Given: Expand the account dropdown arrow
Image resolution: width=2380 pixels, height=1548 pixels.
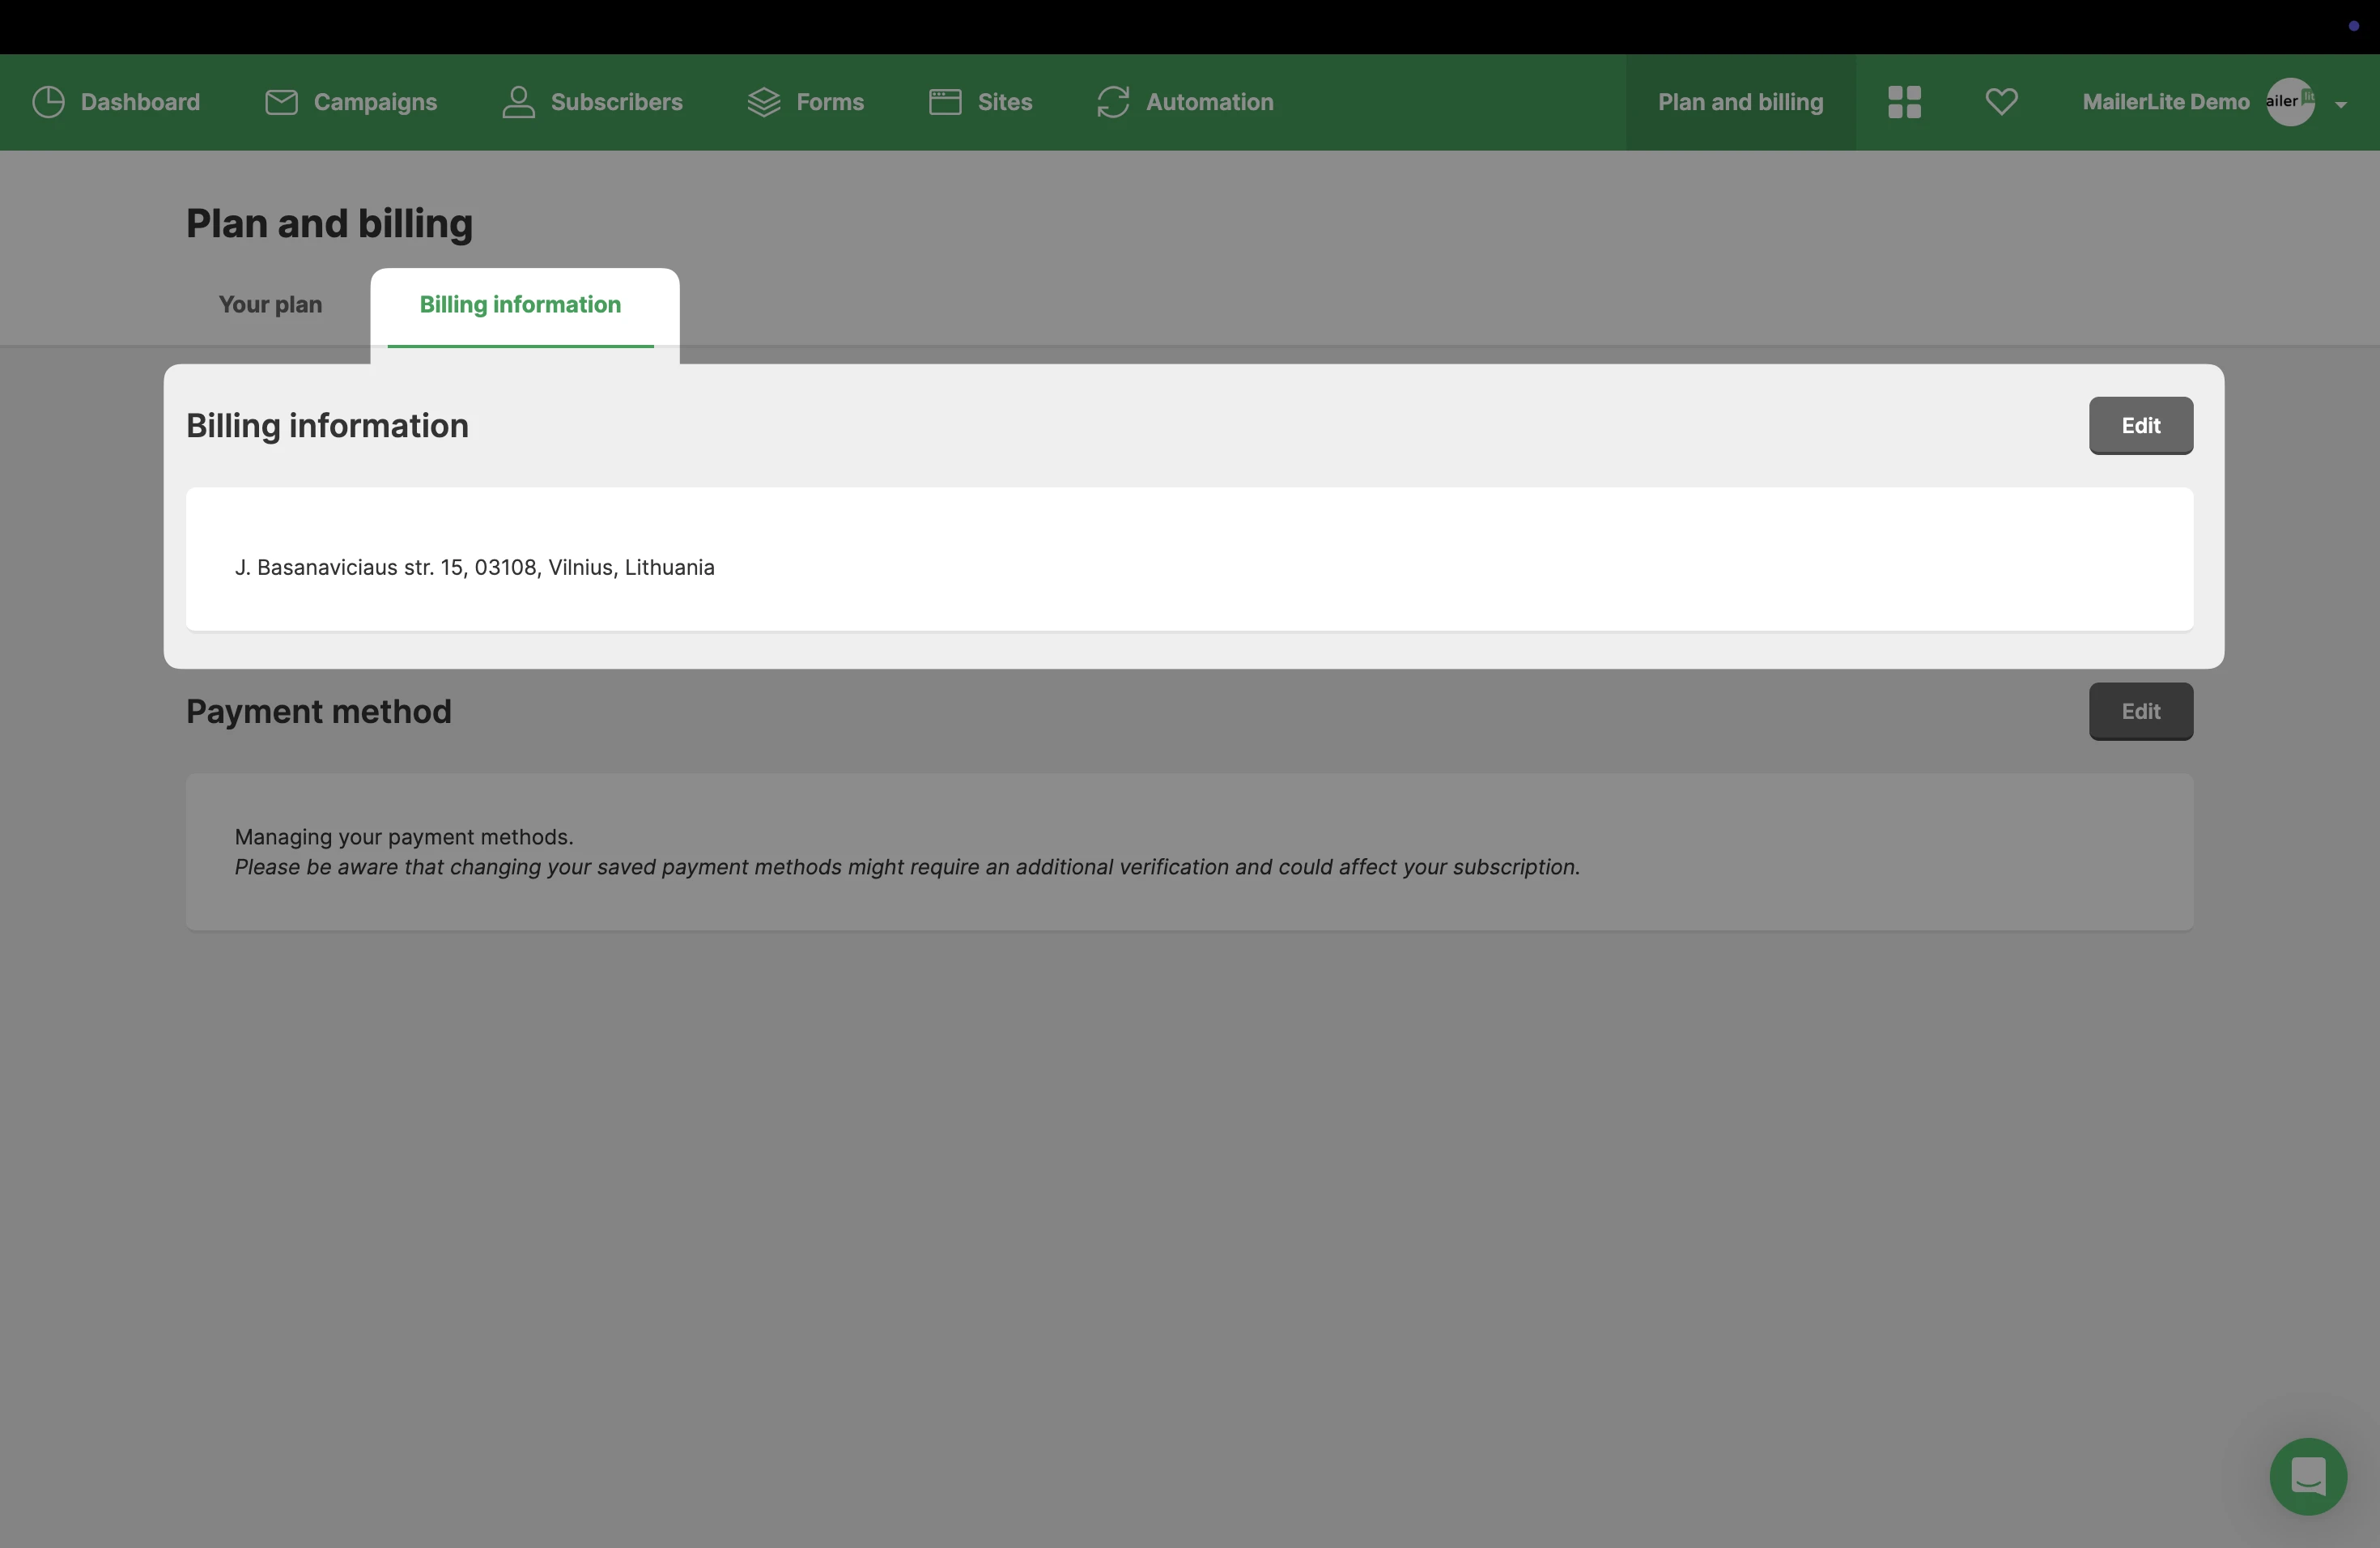Looking at the screenshot, I should 2341,104.
